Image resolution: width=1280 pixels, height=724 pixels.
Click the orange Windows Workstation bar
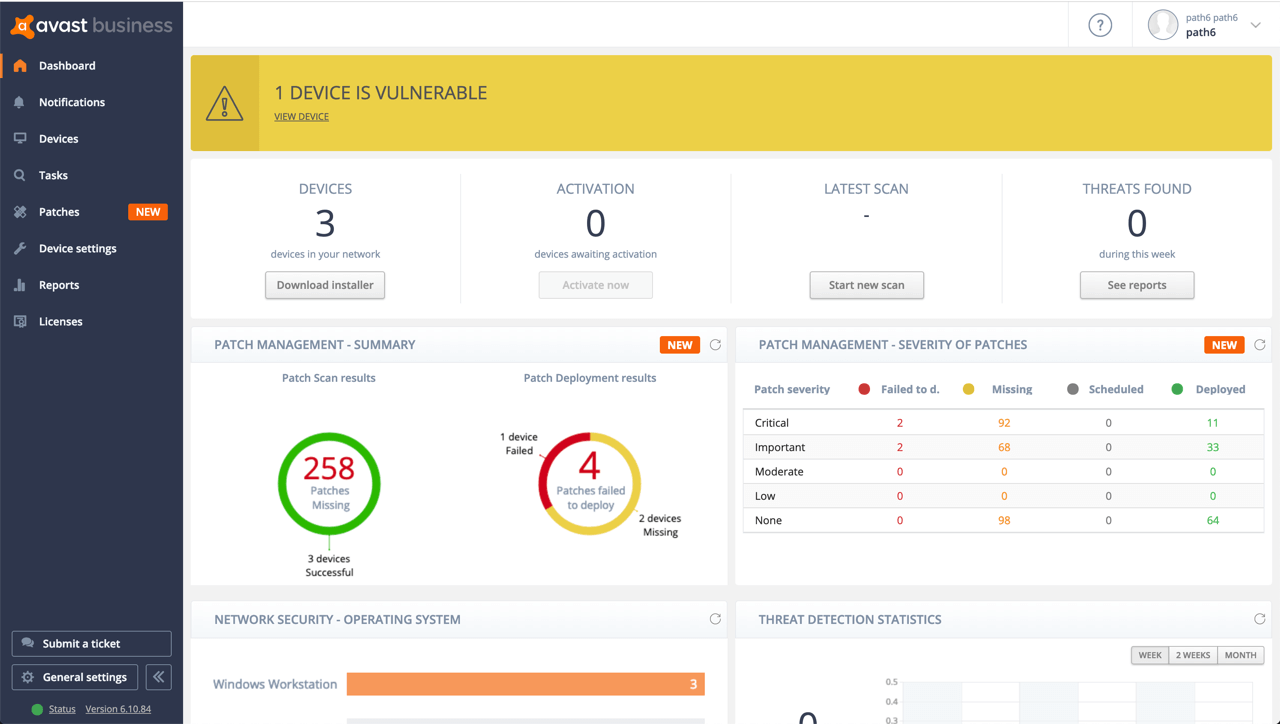coord(525,684)
